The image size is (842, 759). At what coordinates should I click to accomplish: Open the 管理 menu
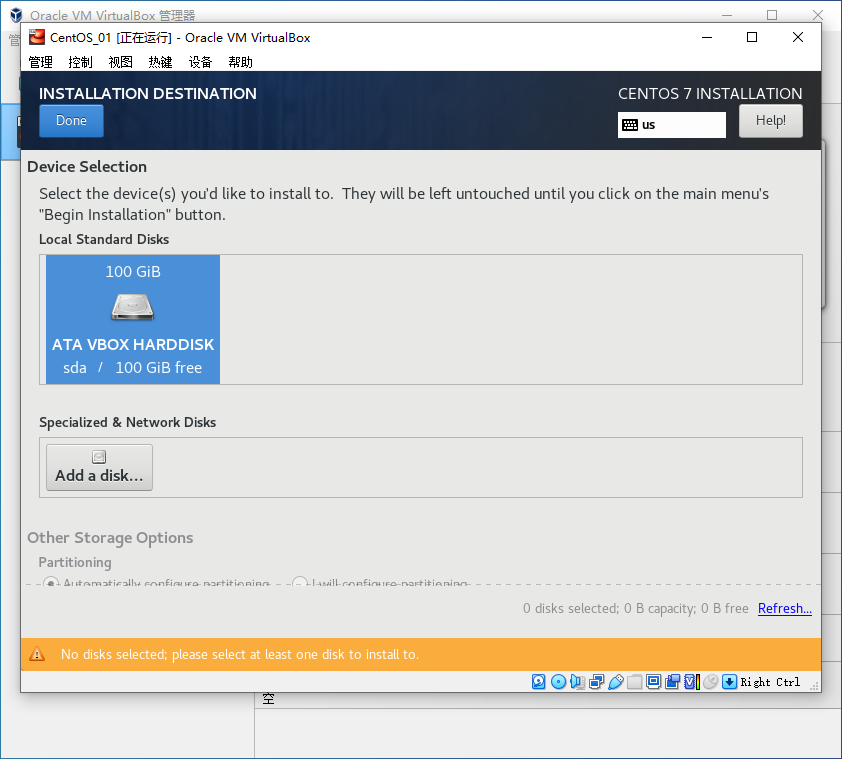40,62
